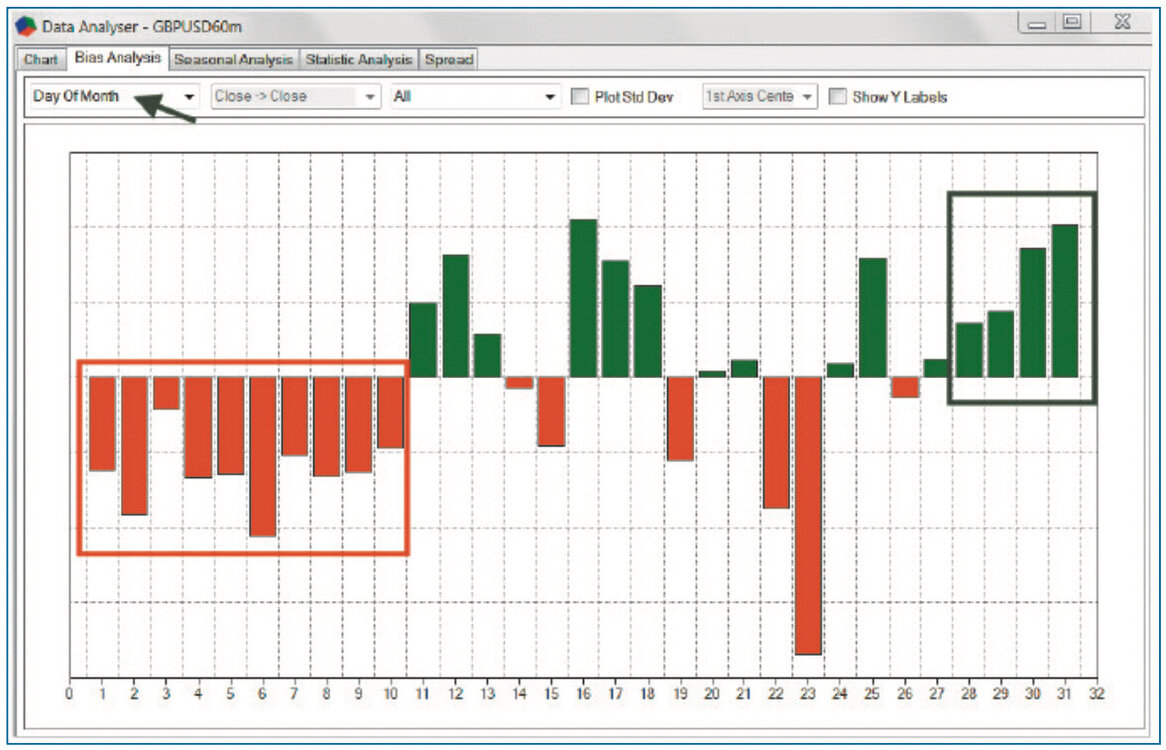
Task: Open the Day Of Month dropdown
Action: (114, 97)
